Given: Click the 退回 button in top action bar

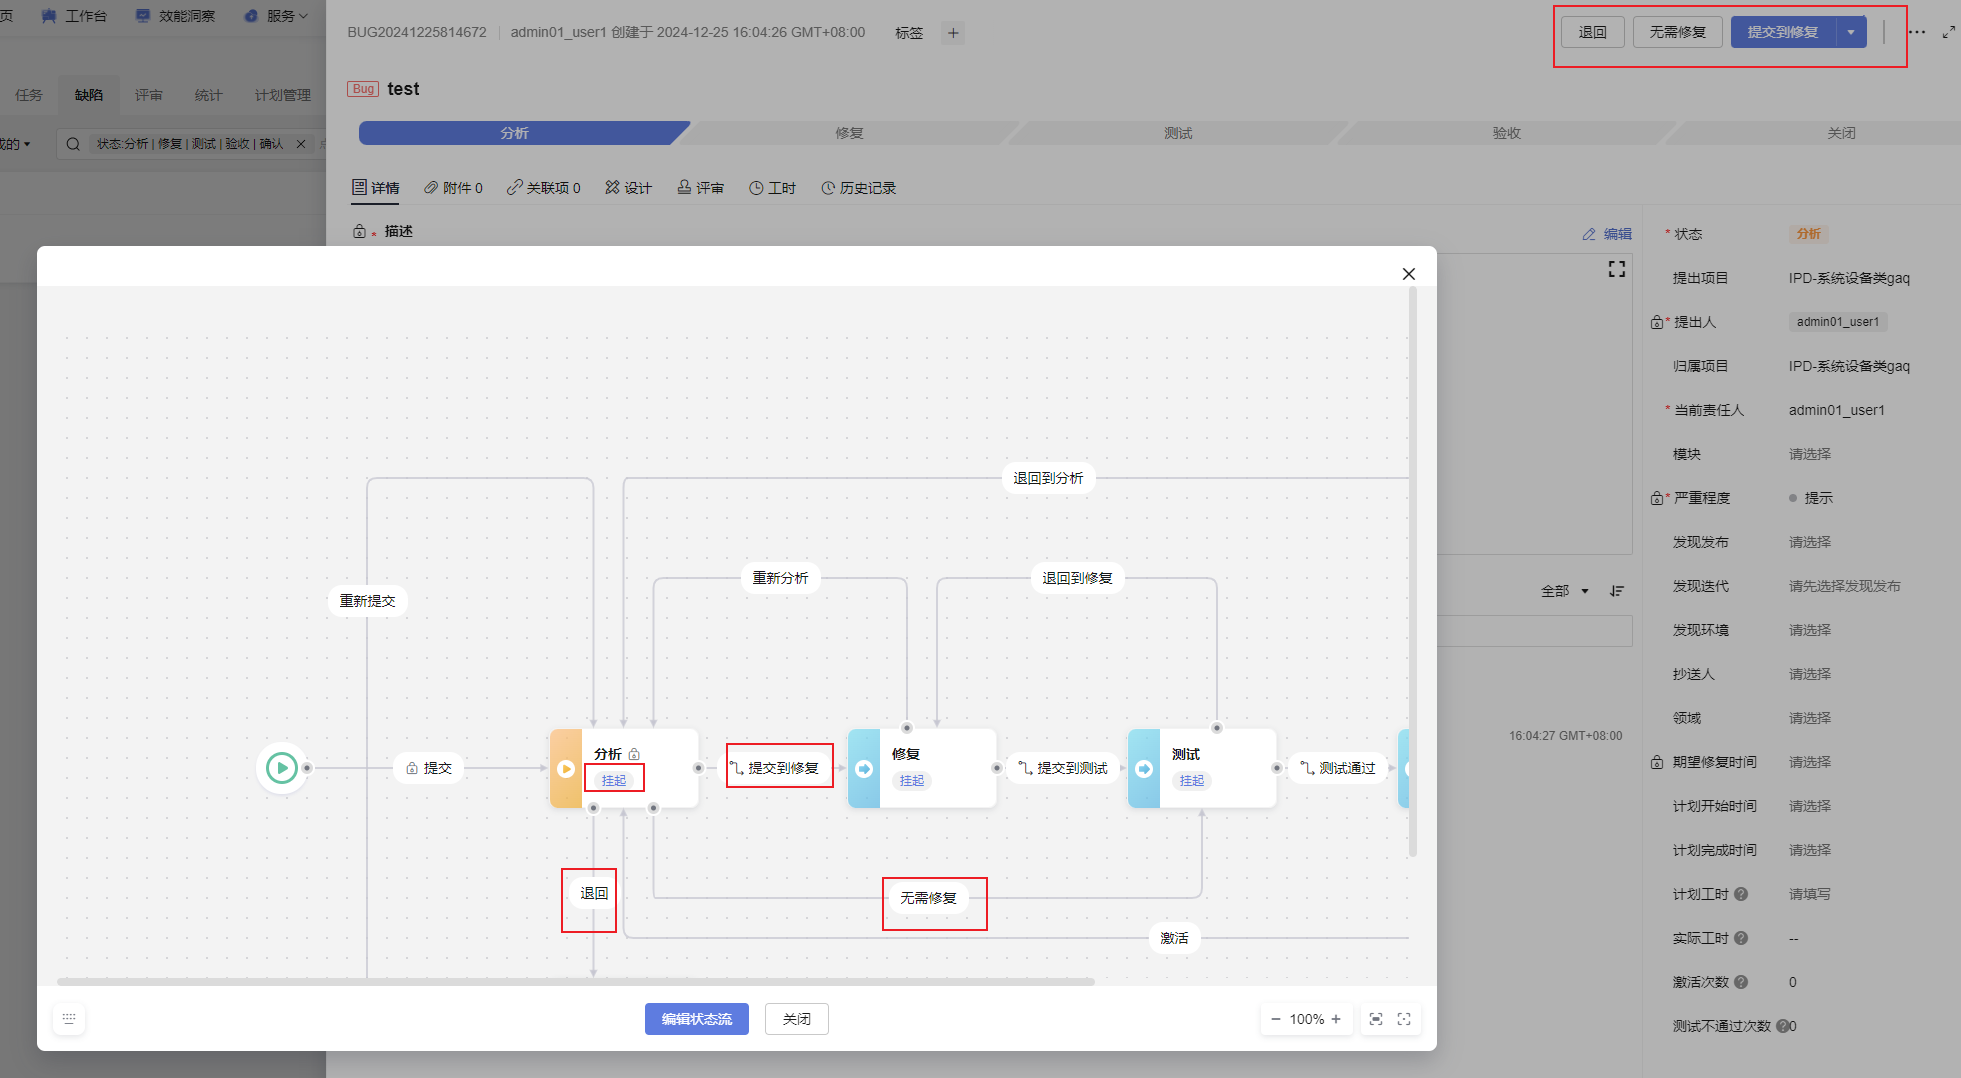Looking at the screenshot, I should coord(1593,32).
